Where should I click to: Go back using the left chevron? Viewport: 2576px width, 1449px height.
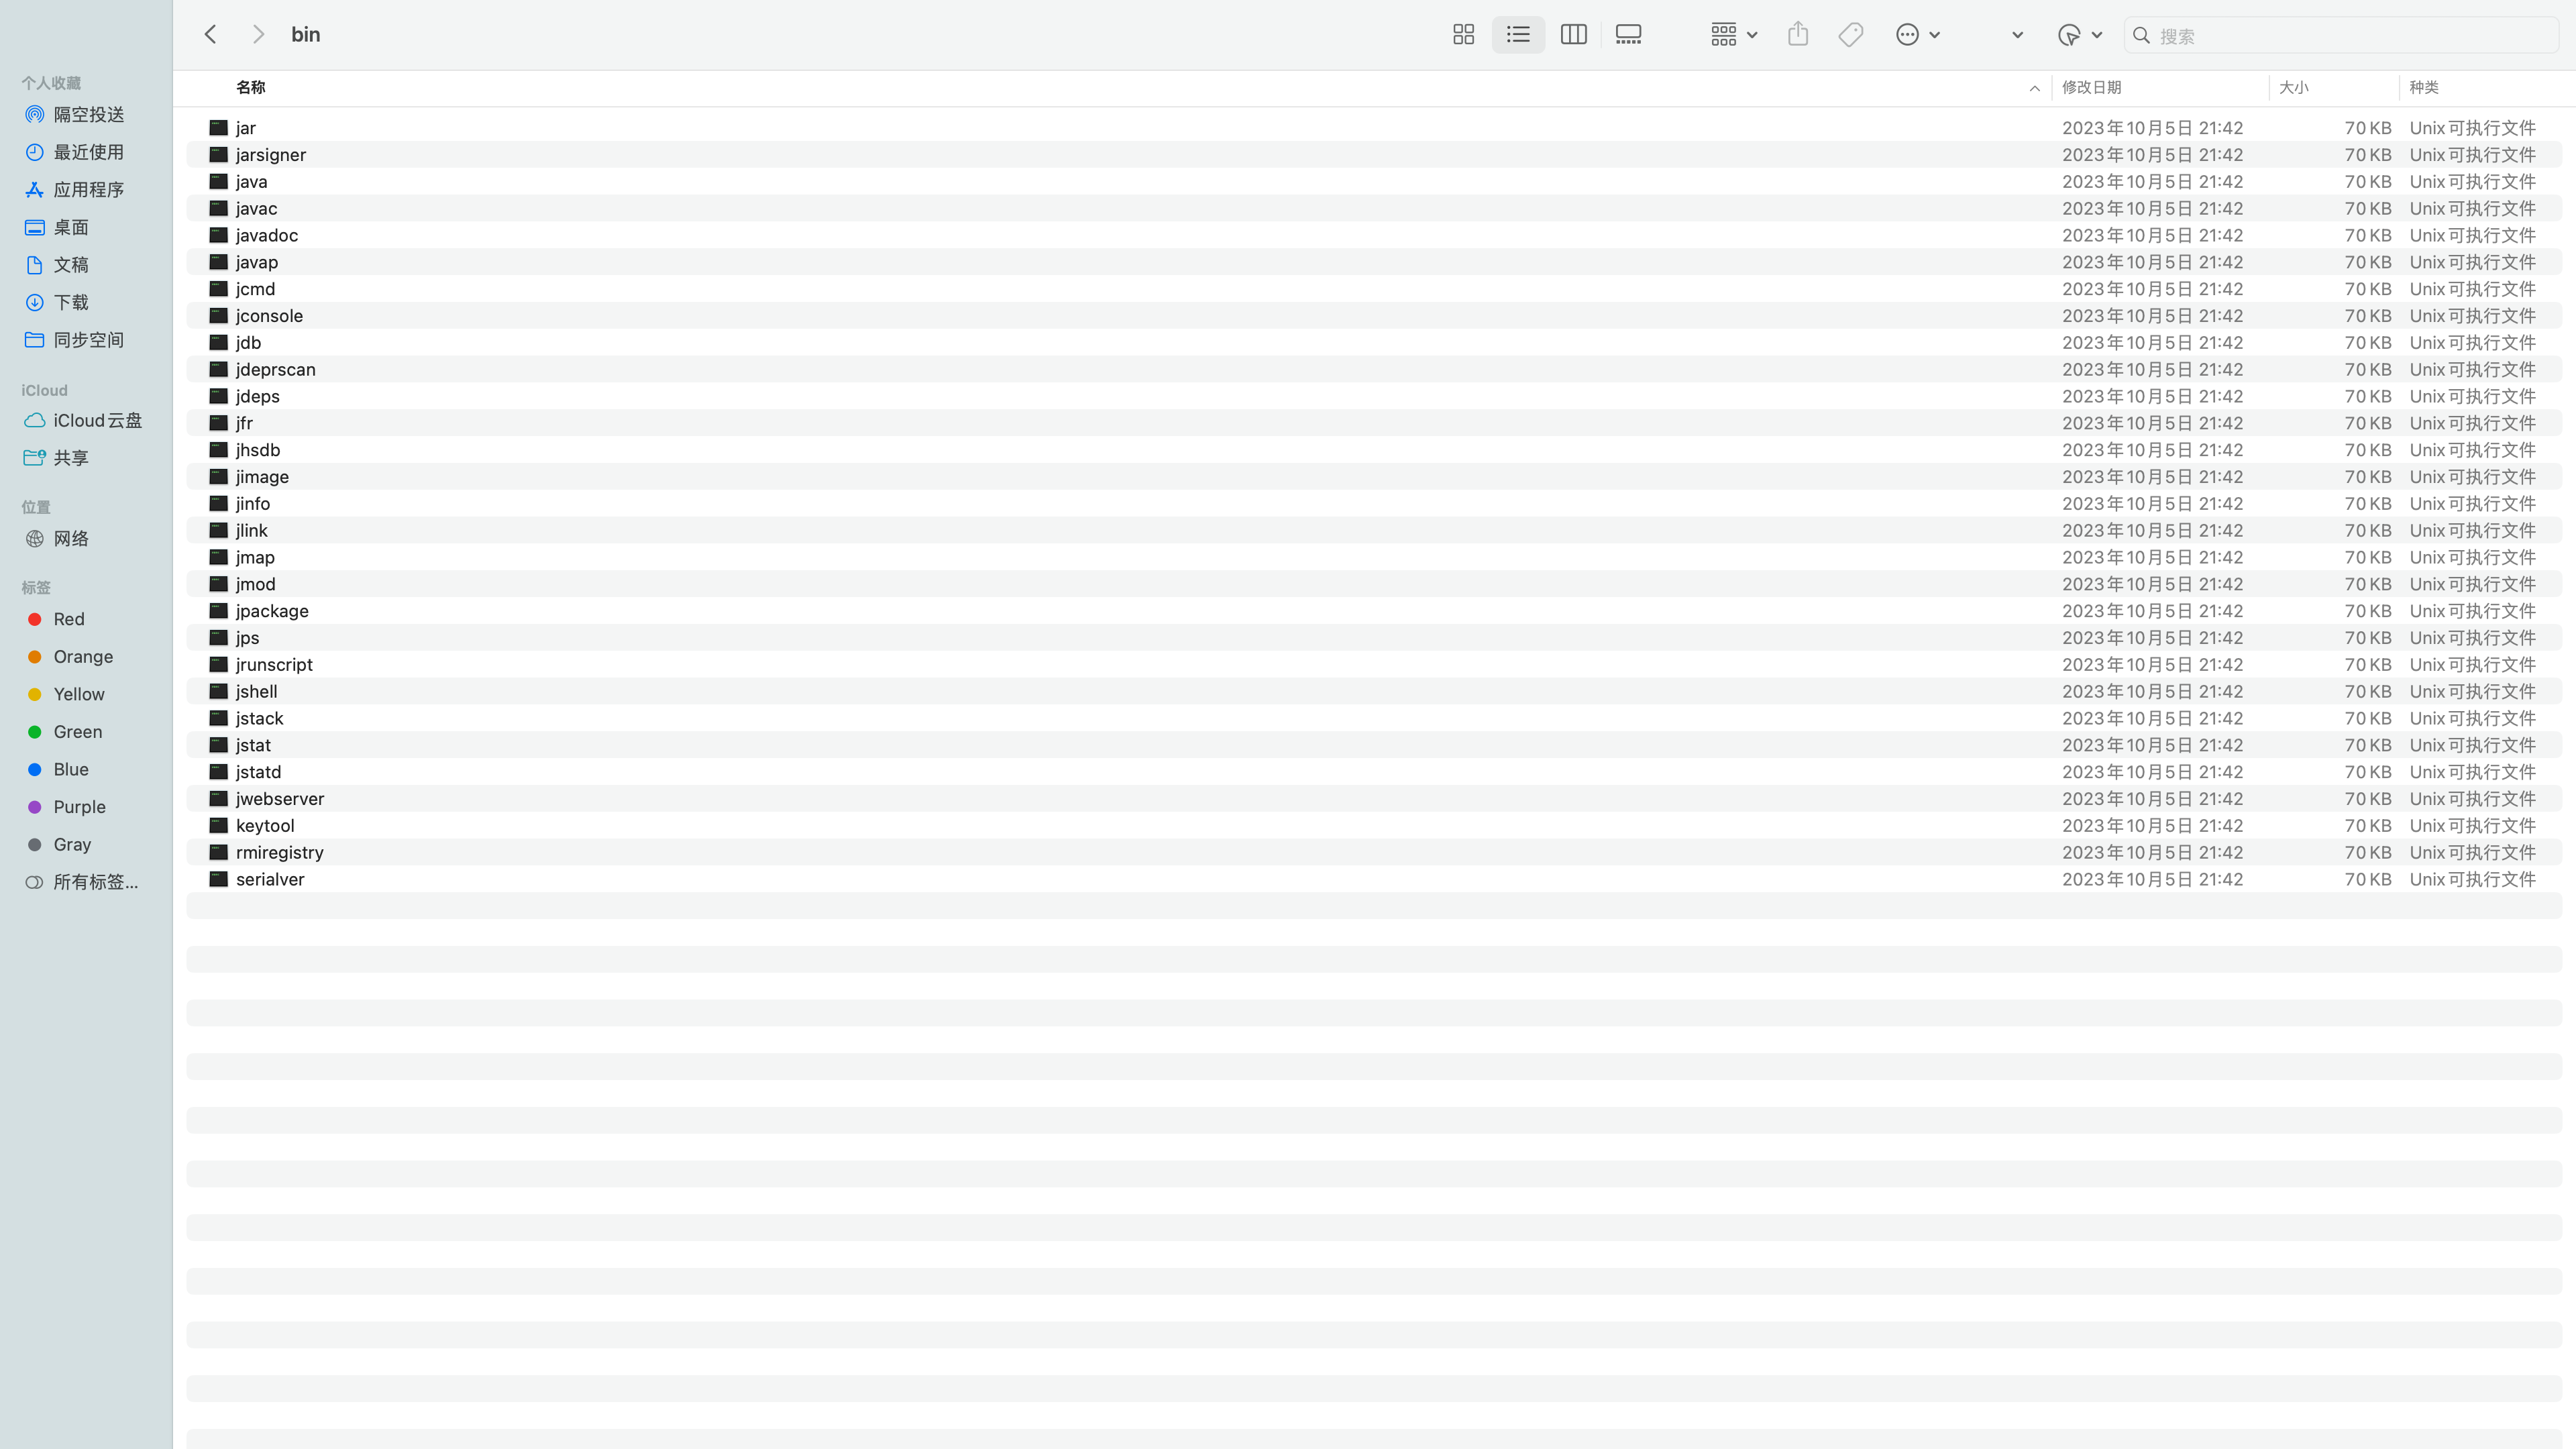coord(210,35)
